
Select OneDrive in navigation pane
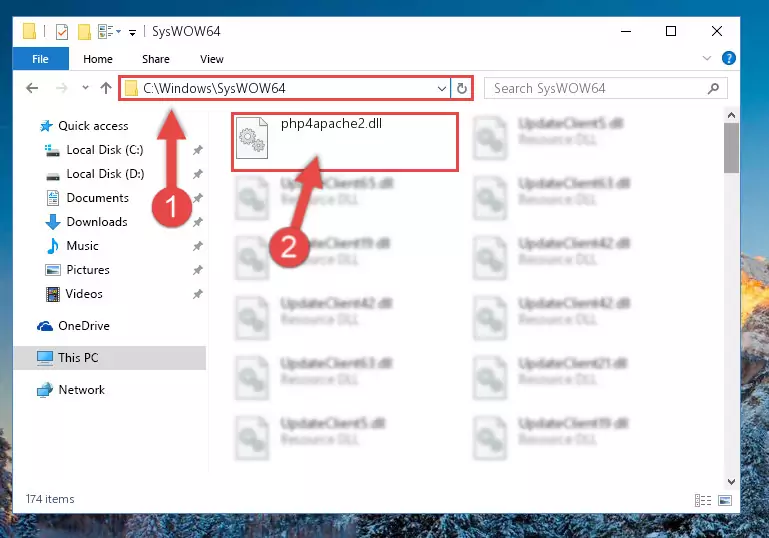pyautogui.click(x=83, y=326)
